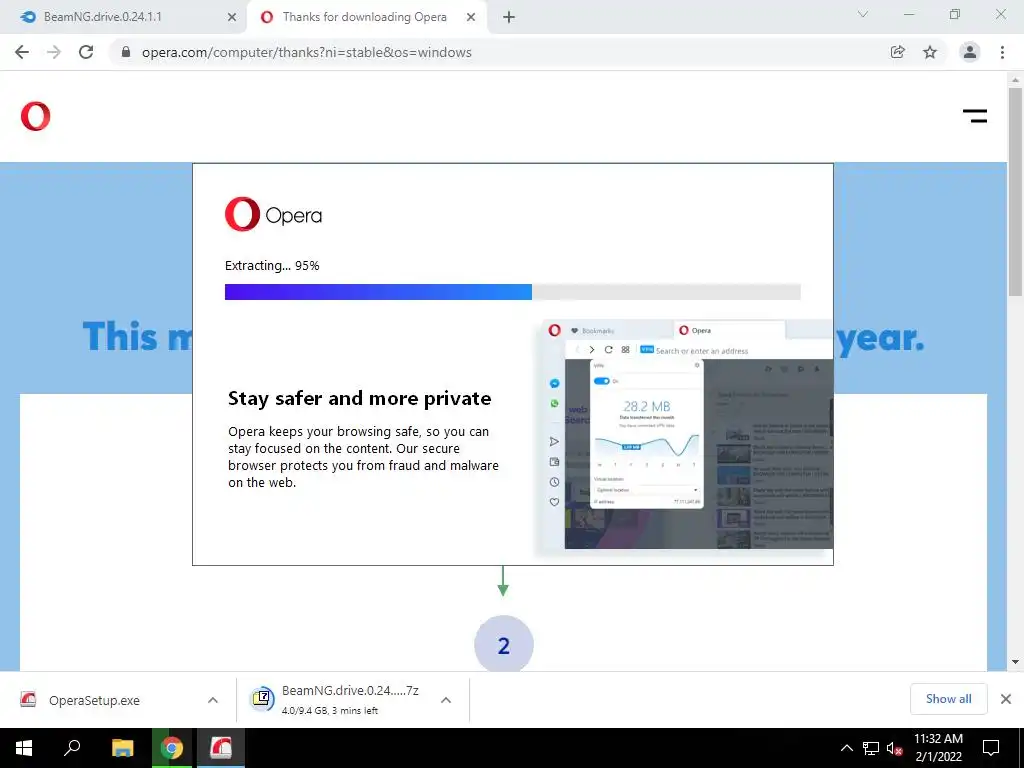Open Chrome three-dot menu
Screen dimensions: 1024x768
(x=1002, y=52)
